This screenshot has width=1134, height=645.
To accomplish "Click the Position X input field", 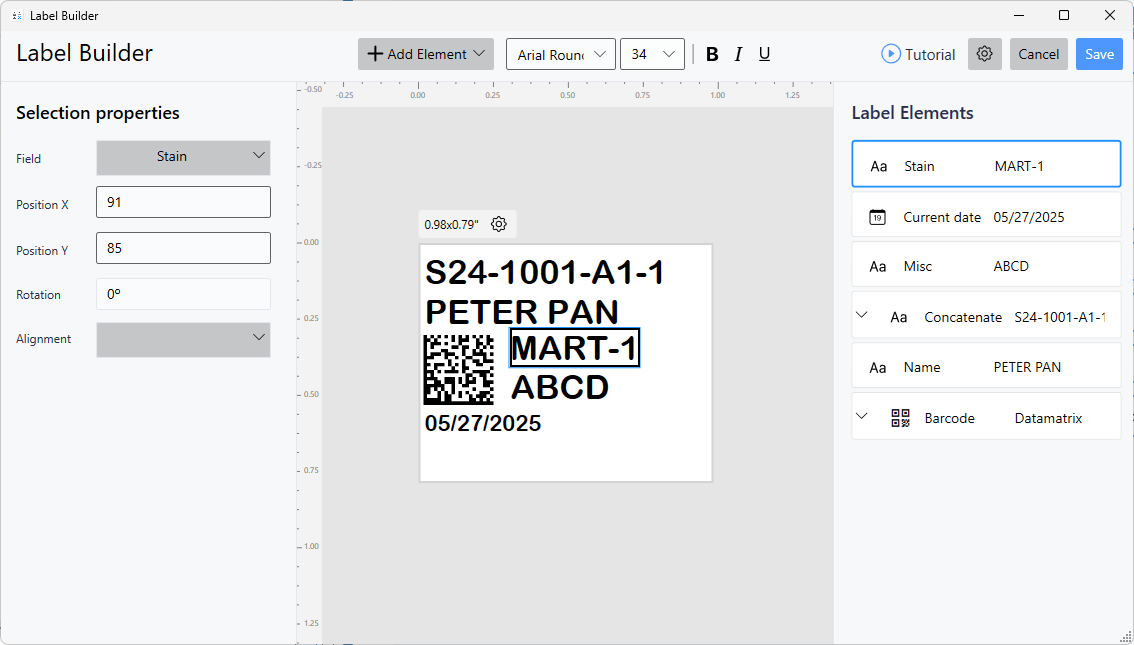I will click(183, 202).
